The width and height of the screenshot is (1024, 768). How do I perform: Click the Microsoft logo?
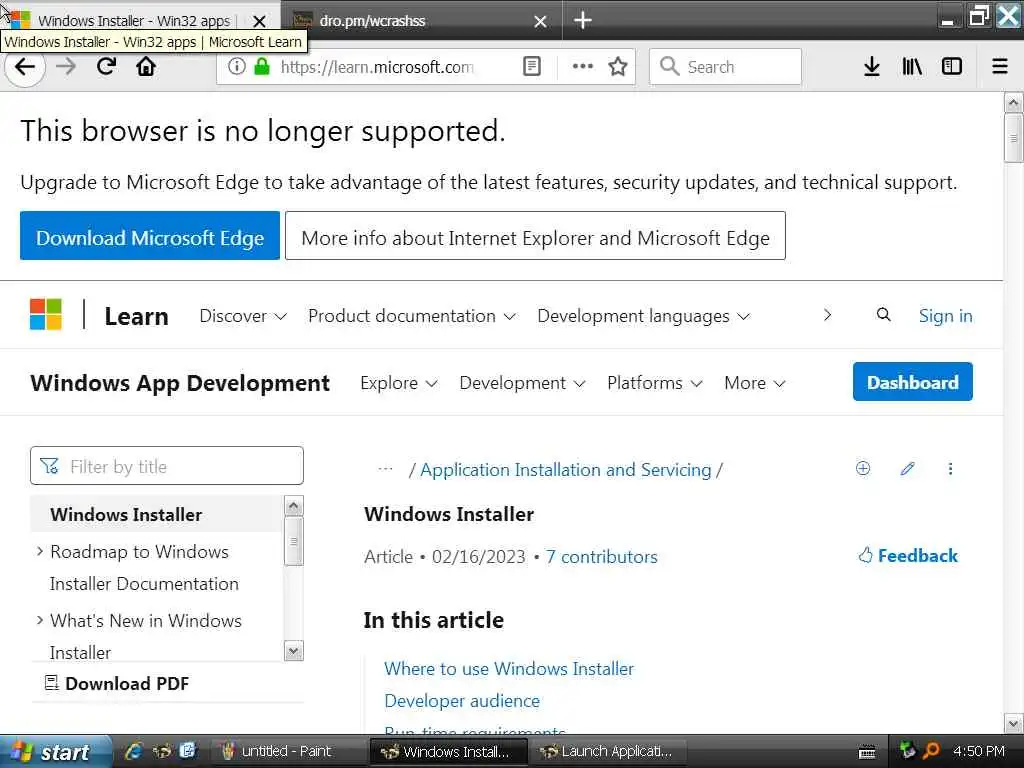pyautogui.click(x=46, y=314)
